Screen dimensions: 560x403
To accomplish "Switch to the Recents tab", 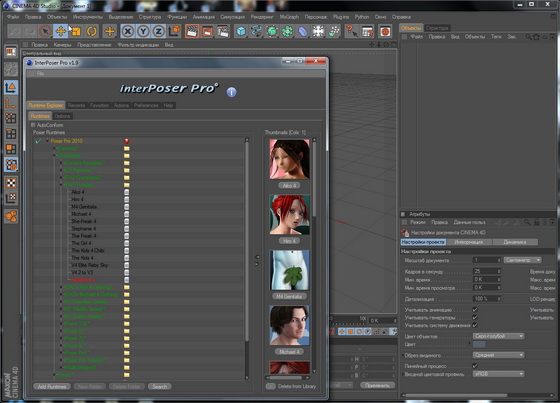I will tap(76, 105).
